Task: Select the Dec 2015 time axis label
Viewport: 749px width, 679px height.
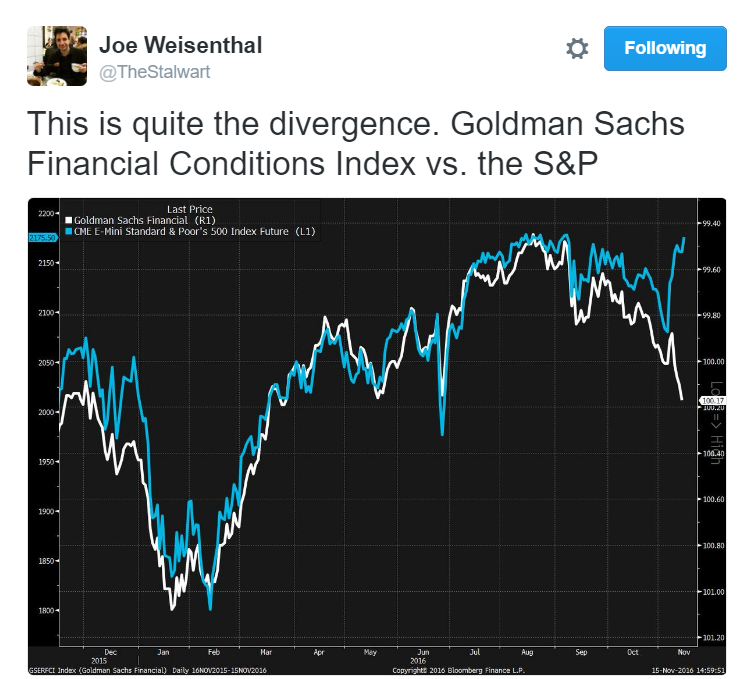Action: coord(105,656)
